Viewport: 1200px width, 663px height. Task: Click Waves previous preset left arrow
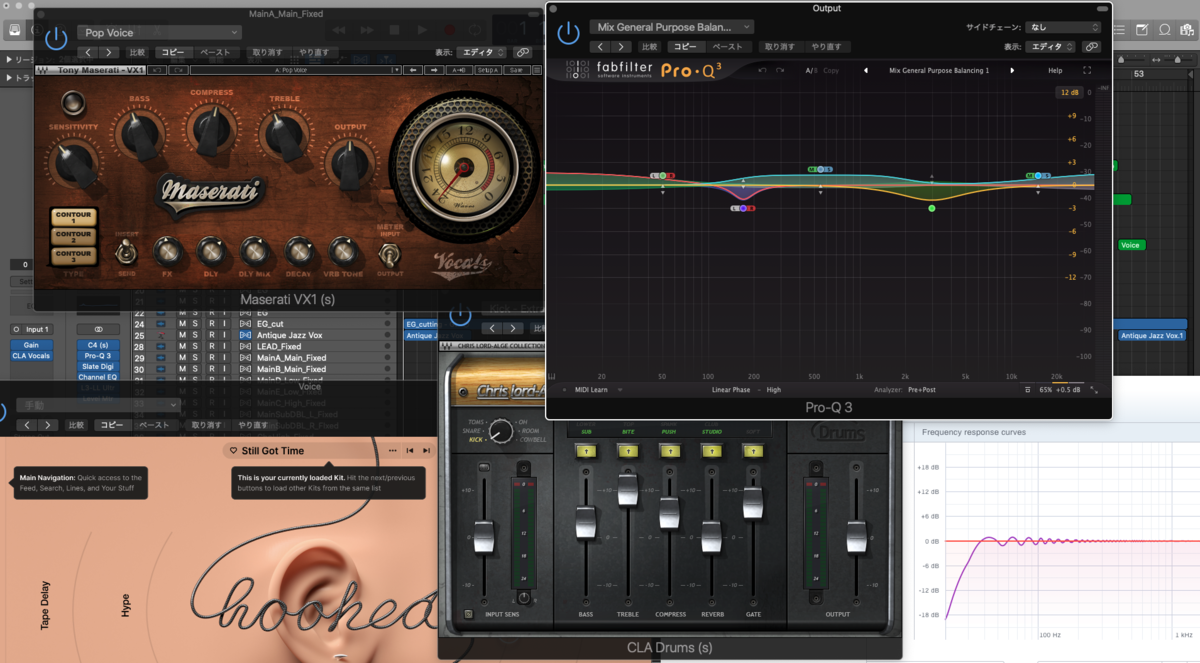coord(414,70)
